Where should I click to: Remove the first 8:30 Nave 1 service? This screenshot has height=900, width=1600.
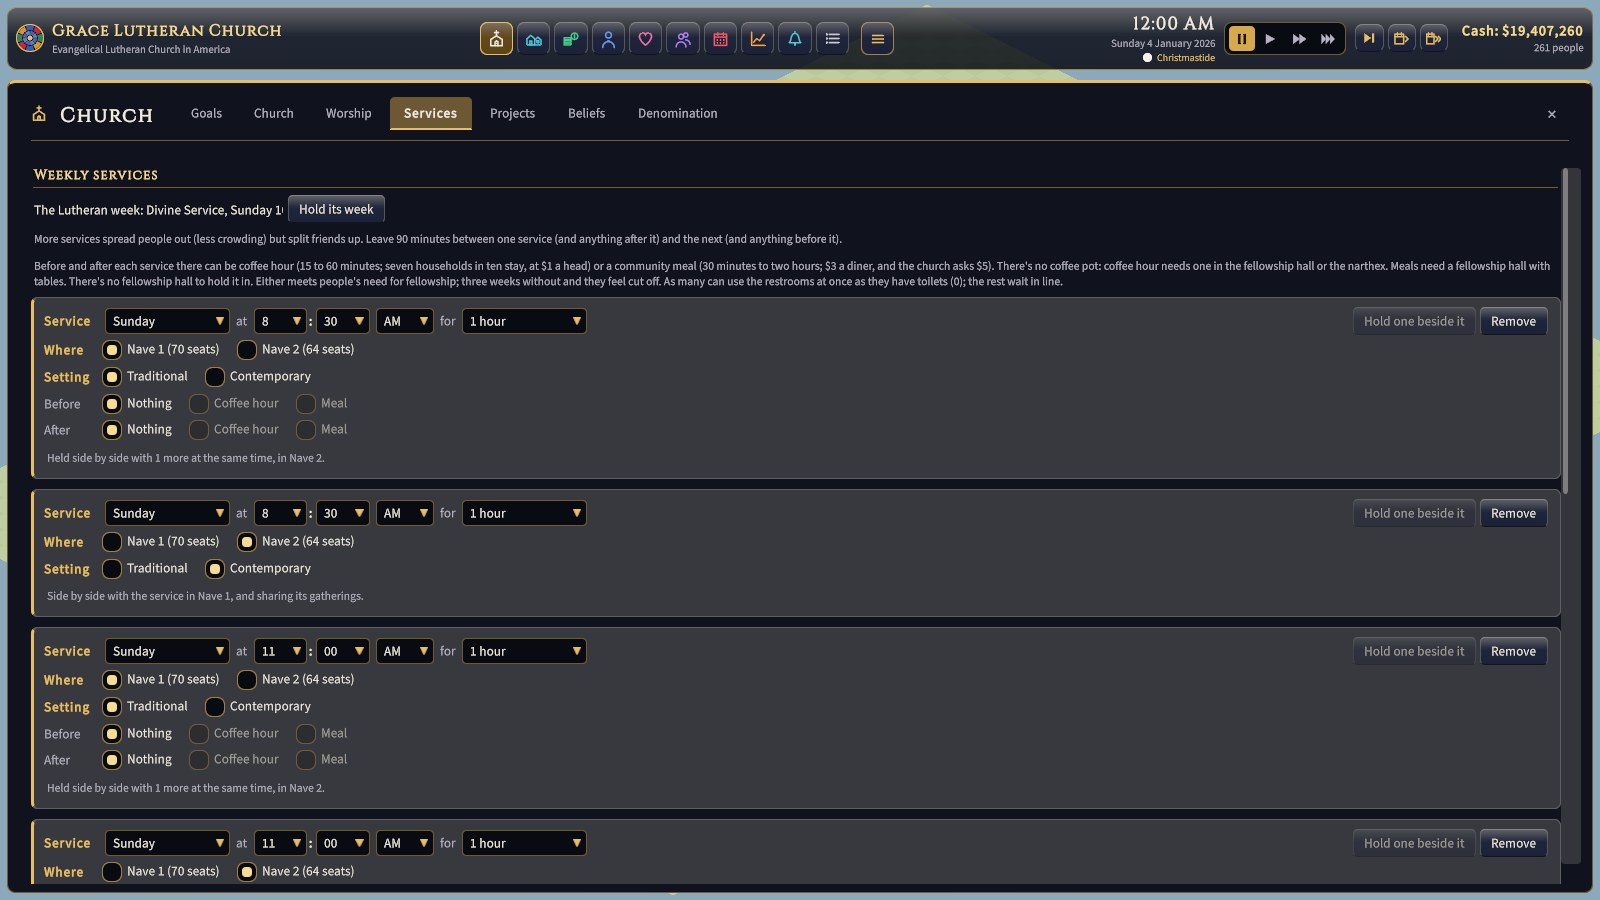pos(1513,321)
